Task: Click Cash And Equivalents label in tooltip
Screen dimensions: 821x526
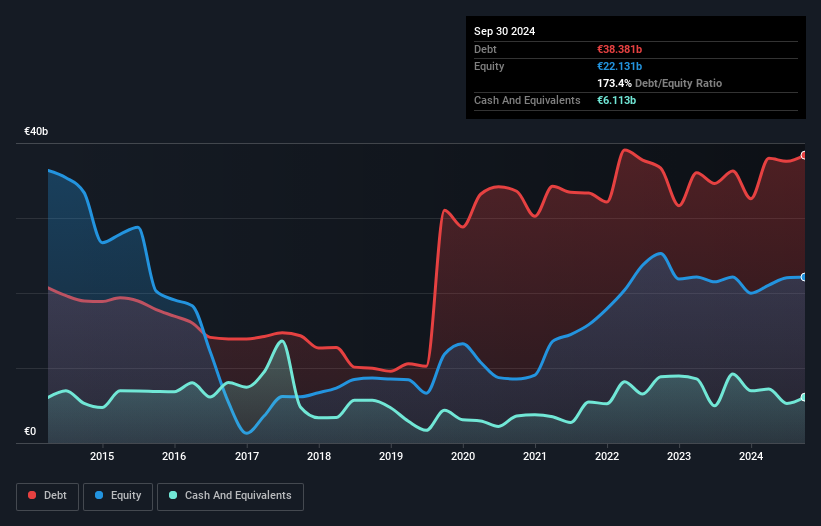Action: pos(527,100)
